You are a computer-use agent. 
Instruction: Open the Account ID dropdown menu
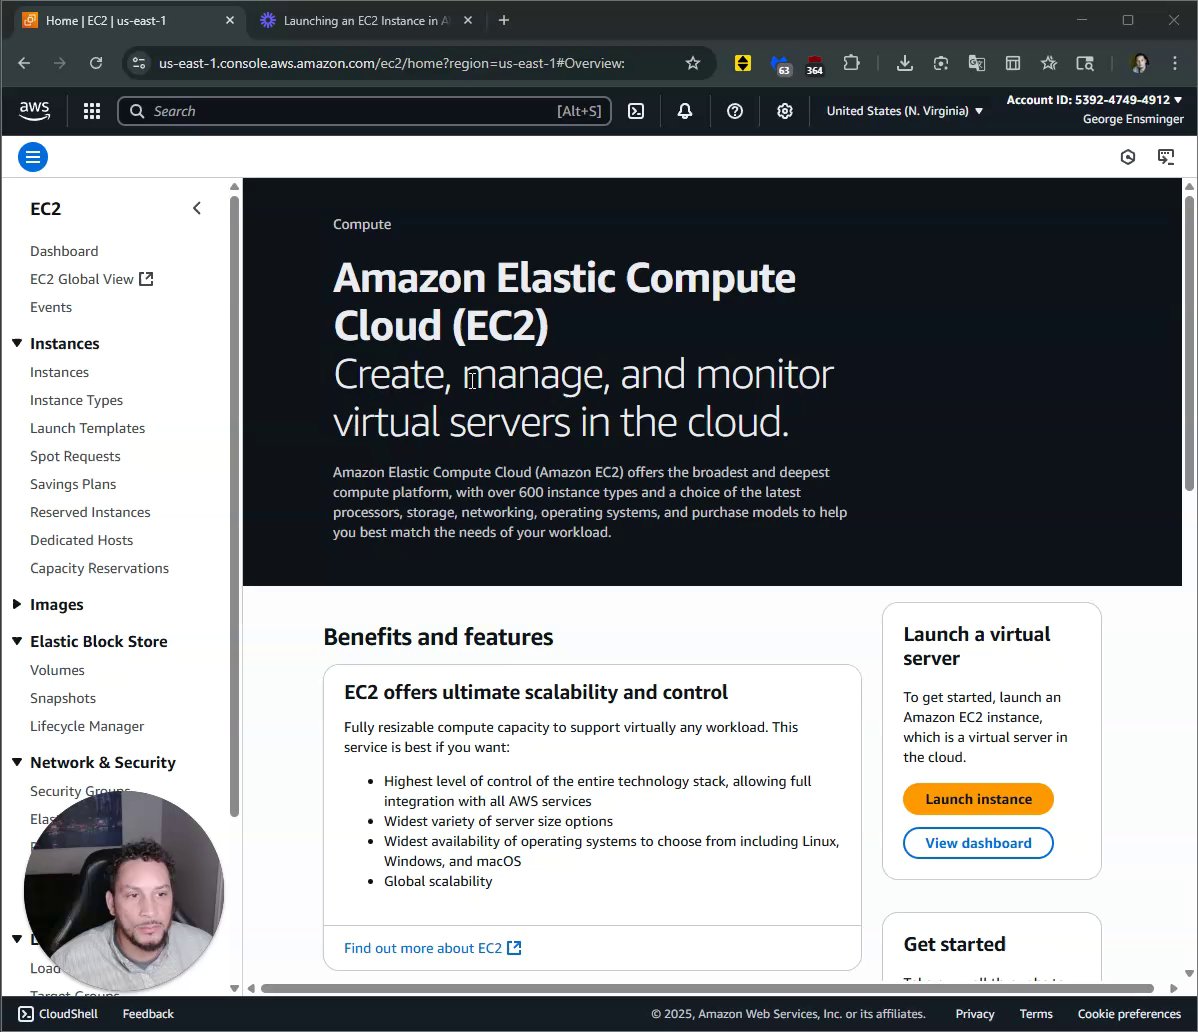pyautogui.click(x=1094, y=100)
